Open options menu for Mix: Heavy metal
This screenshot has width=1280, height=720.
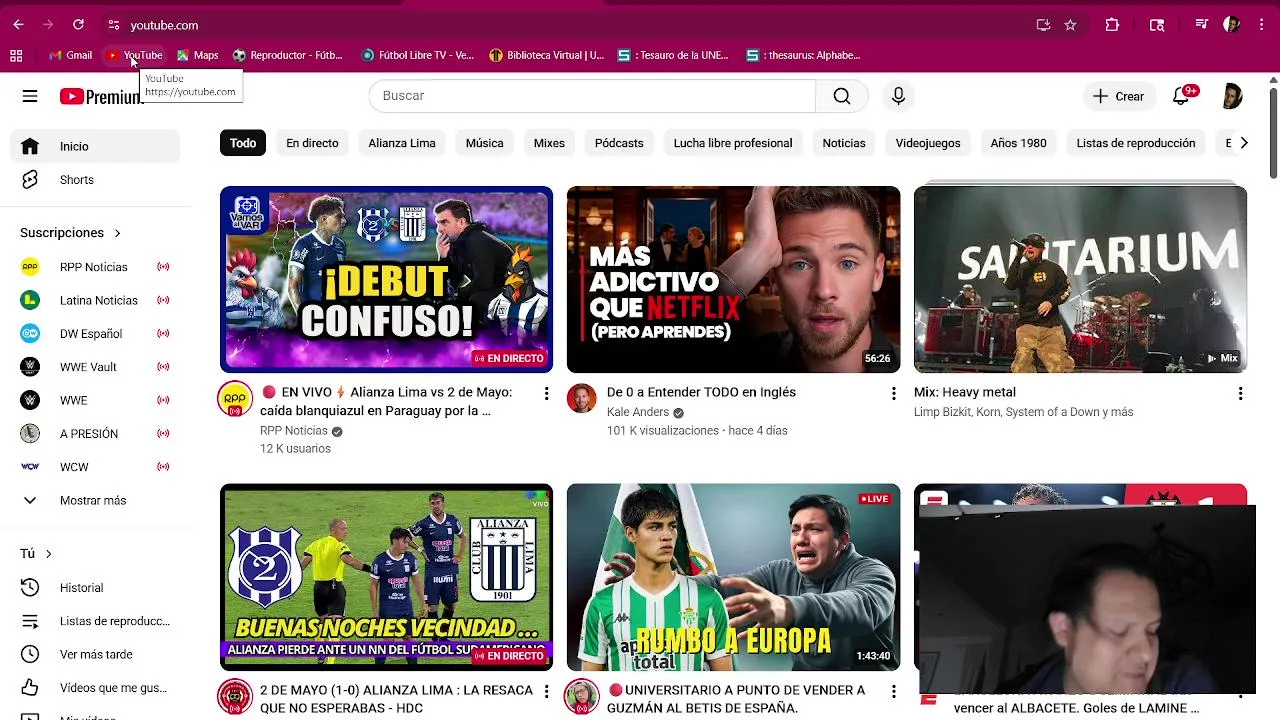1240,394
